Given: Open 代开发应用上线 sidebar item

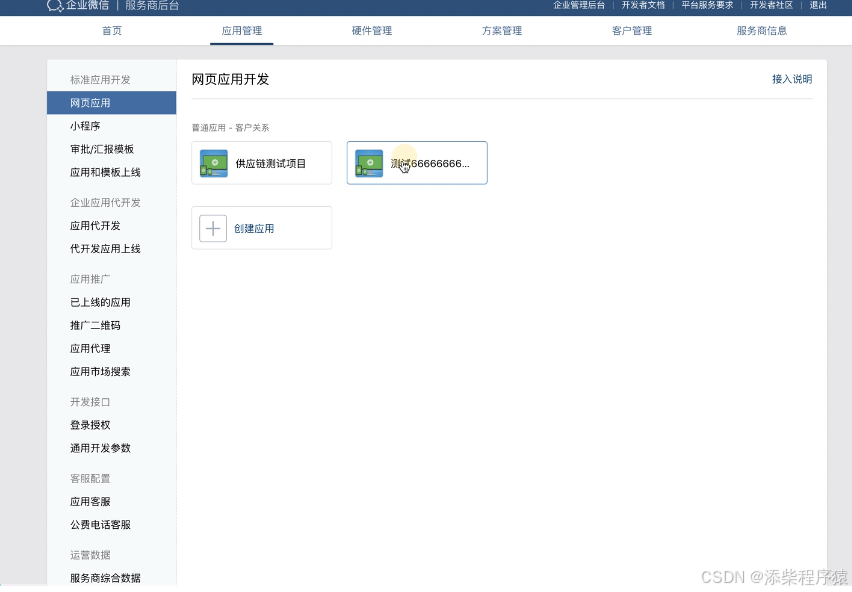Looking at the screenshot, I should click(105, 249).
